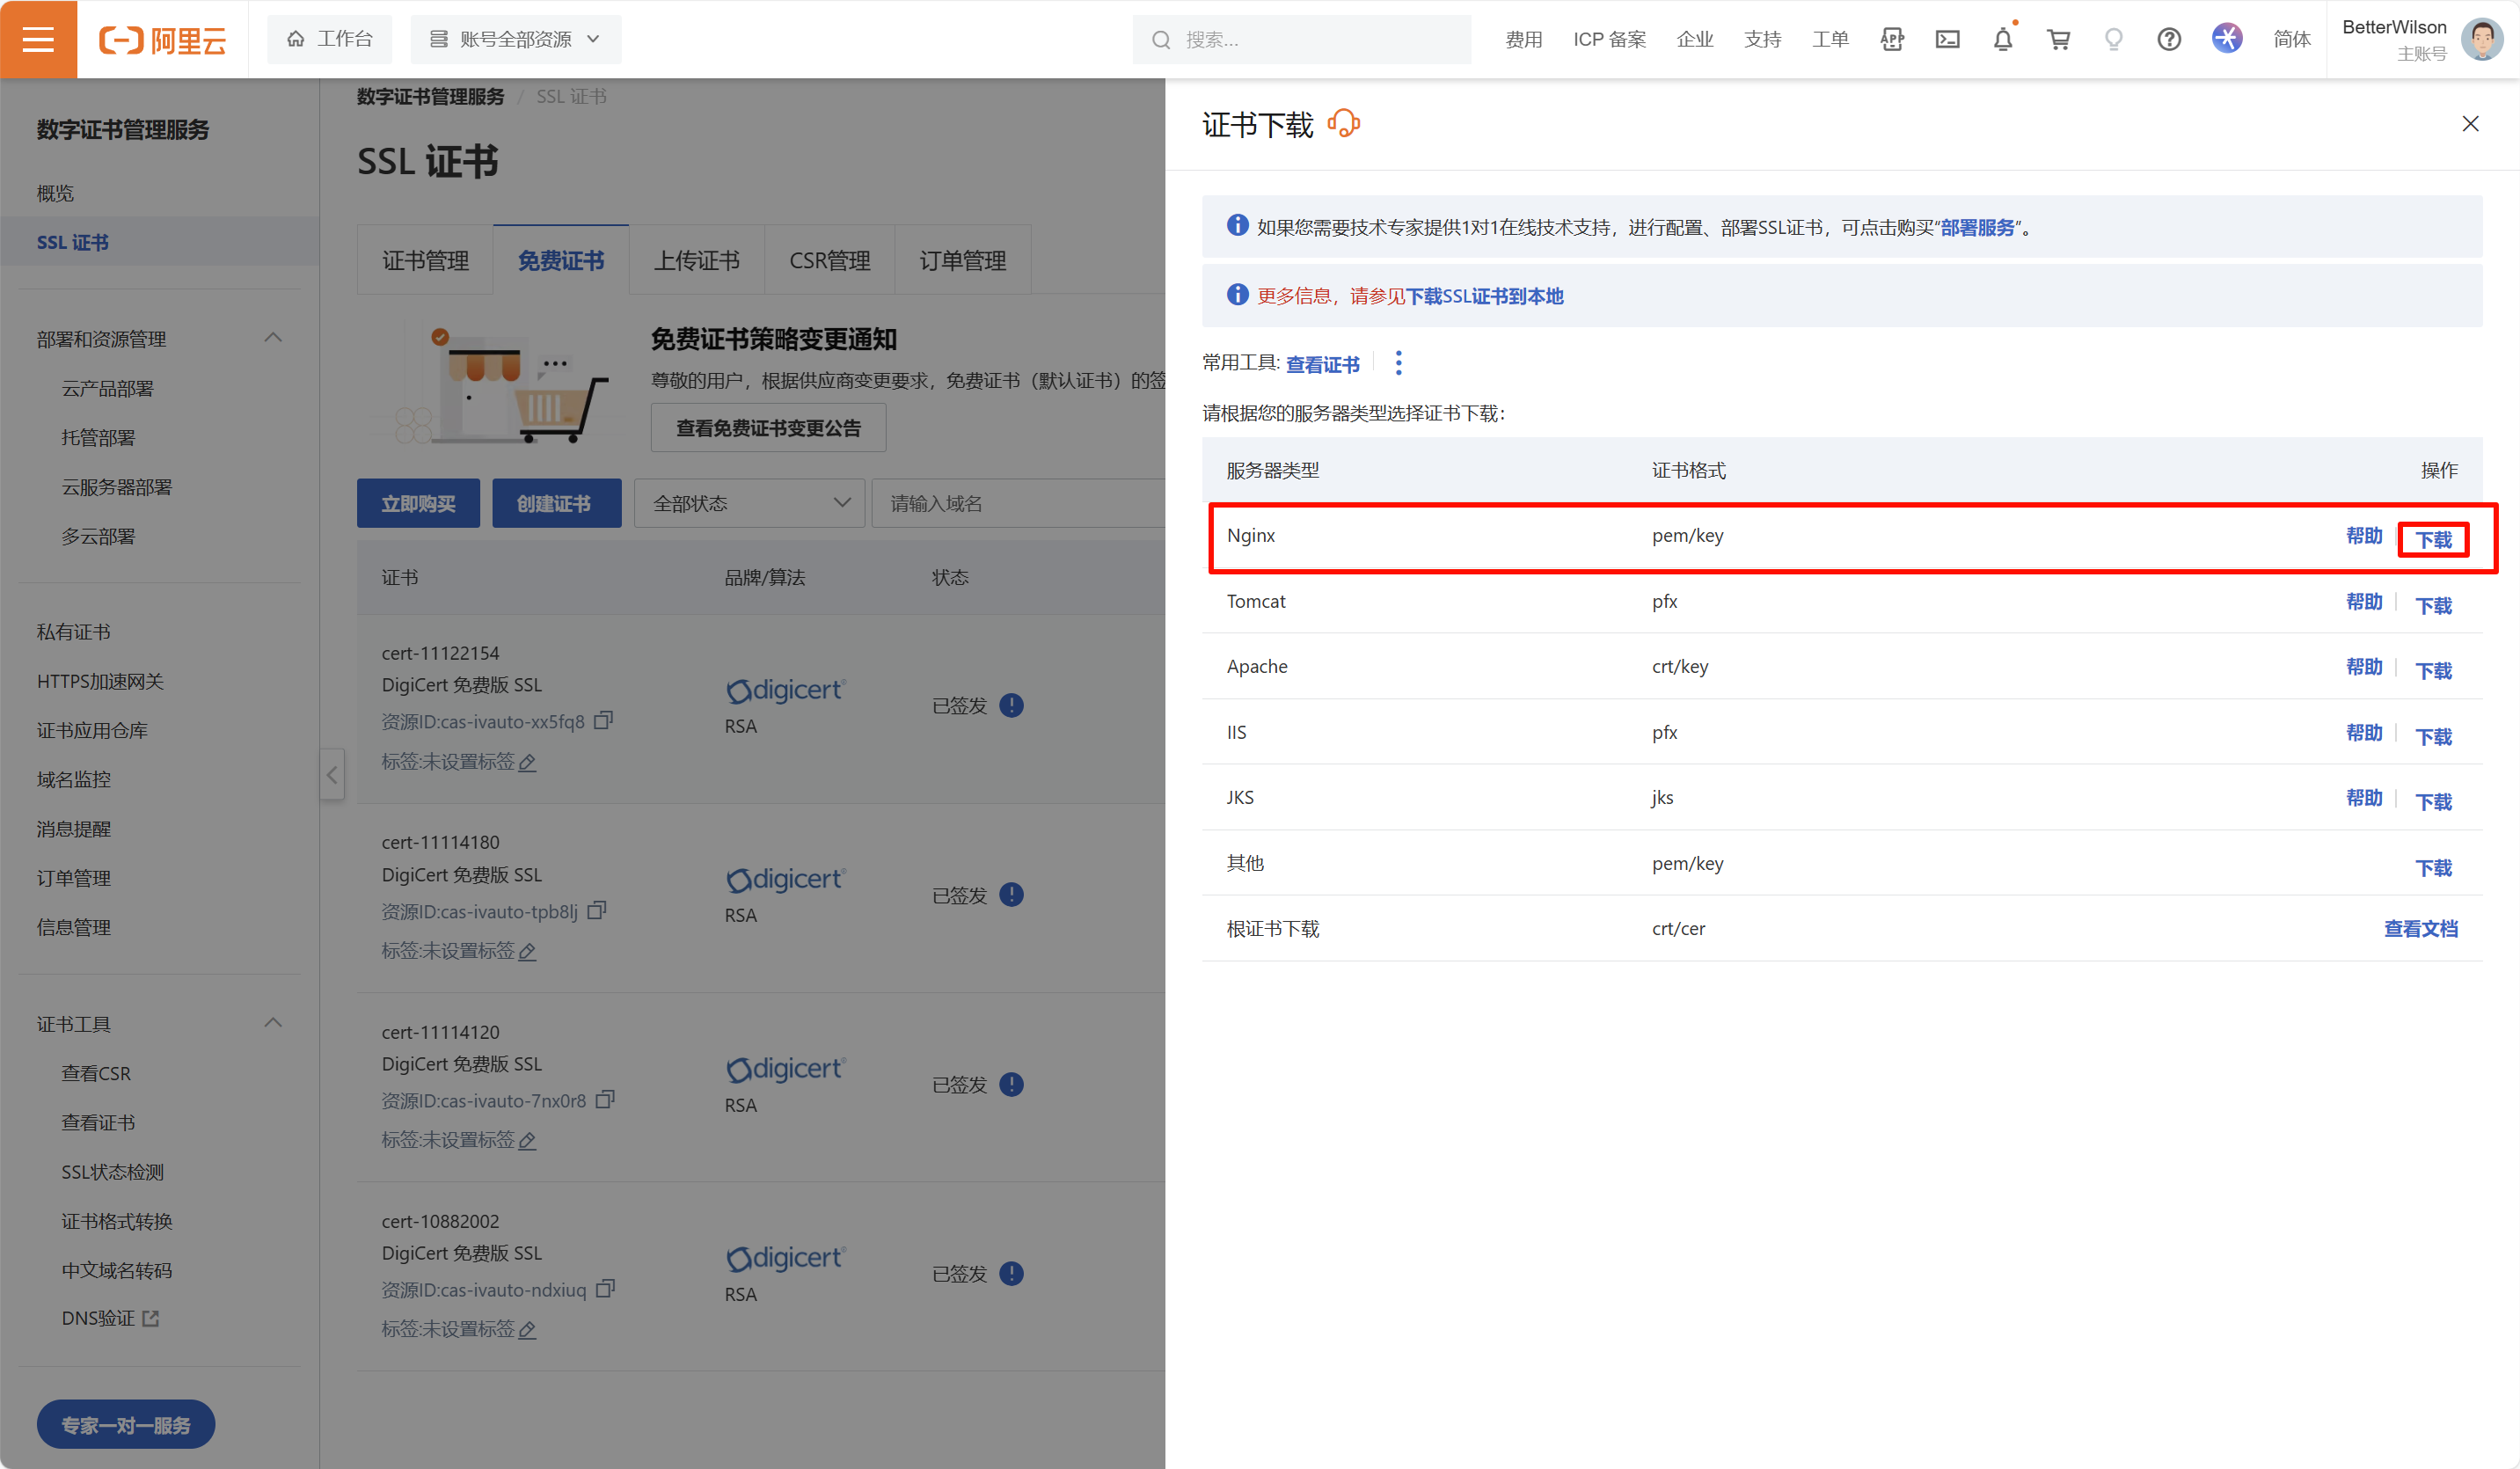Click the notification bell icon

(2003, 40)
